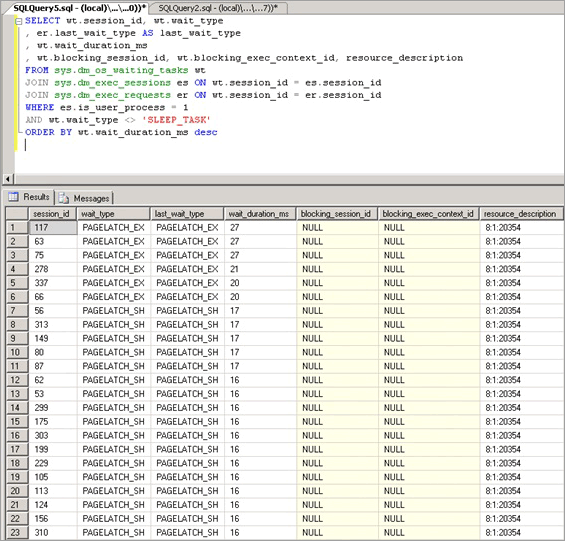Click the wait_type column header
Screen dimensions: 565x541
pyautogui.click(x=113, y=214)
